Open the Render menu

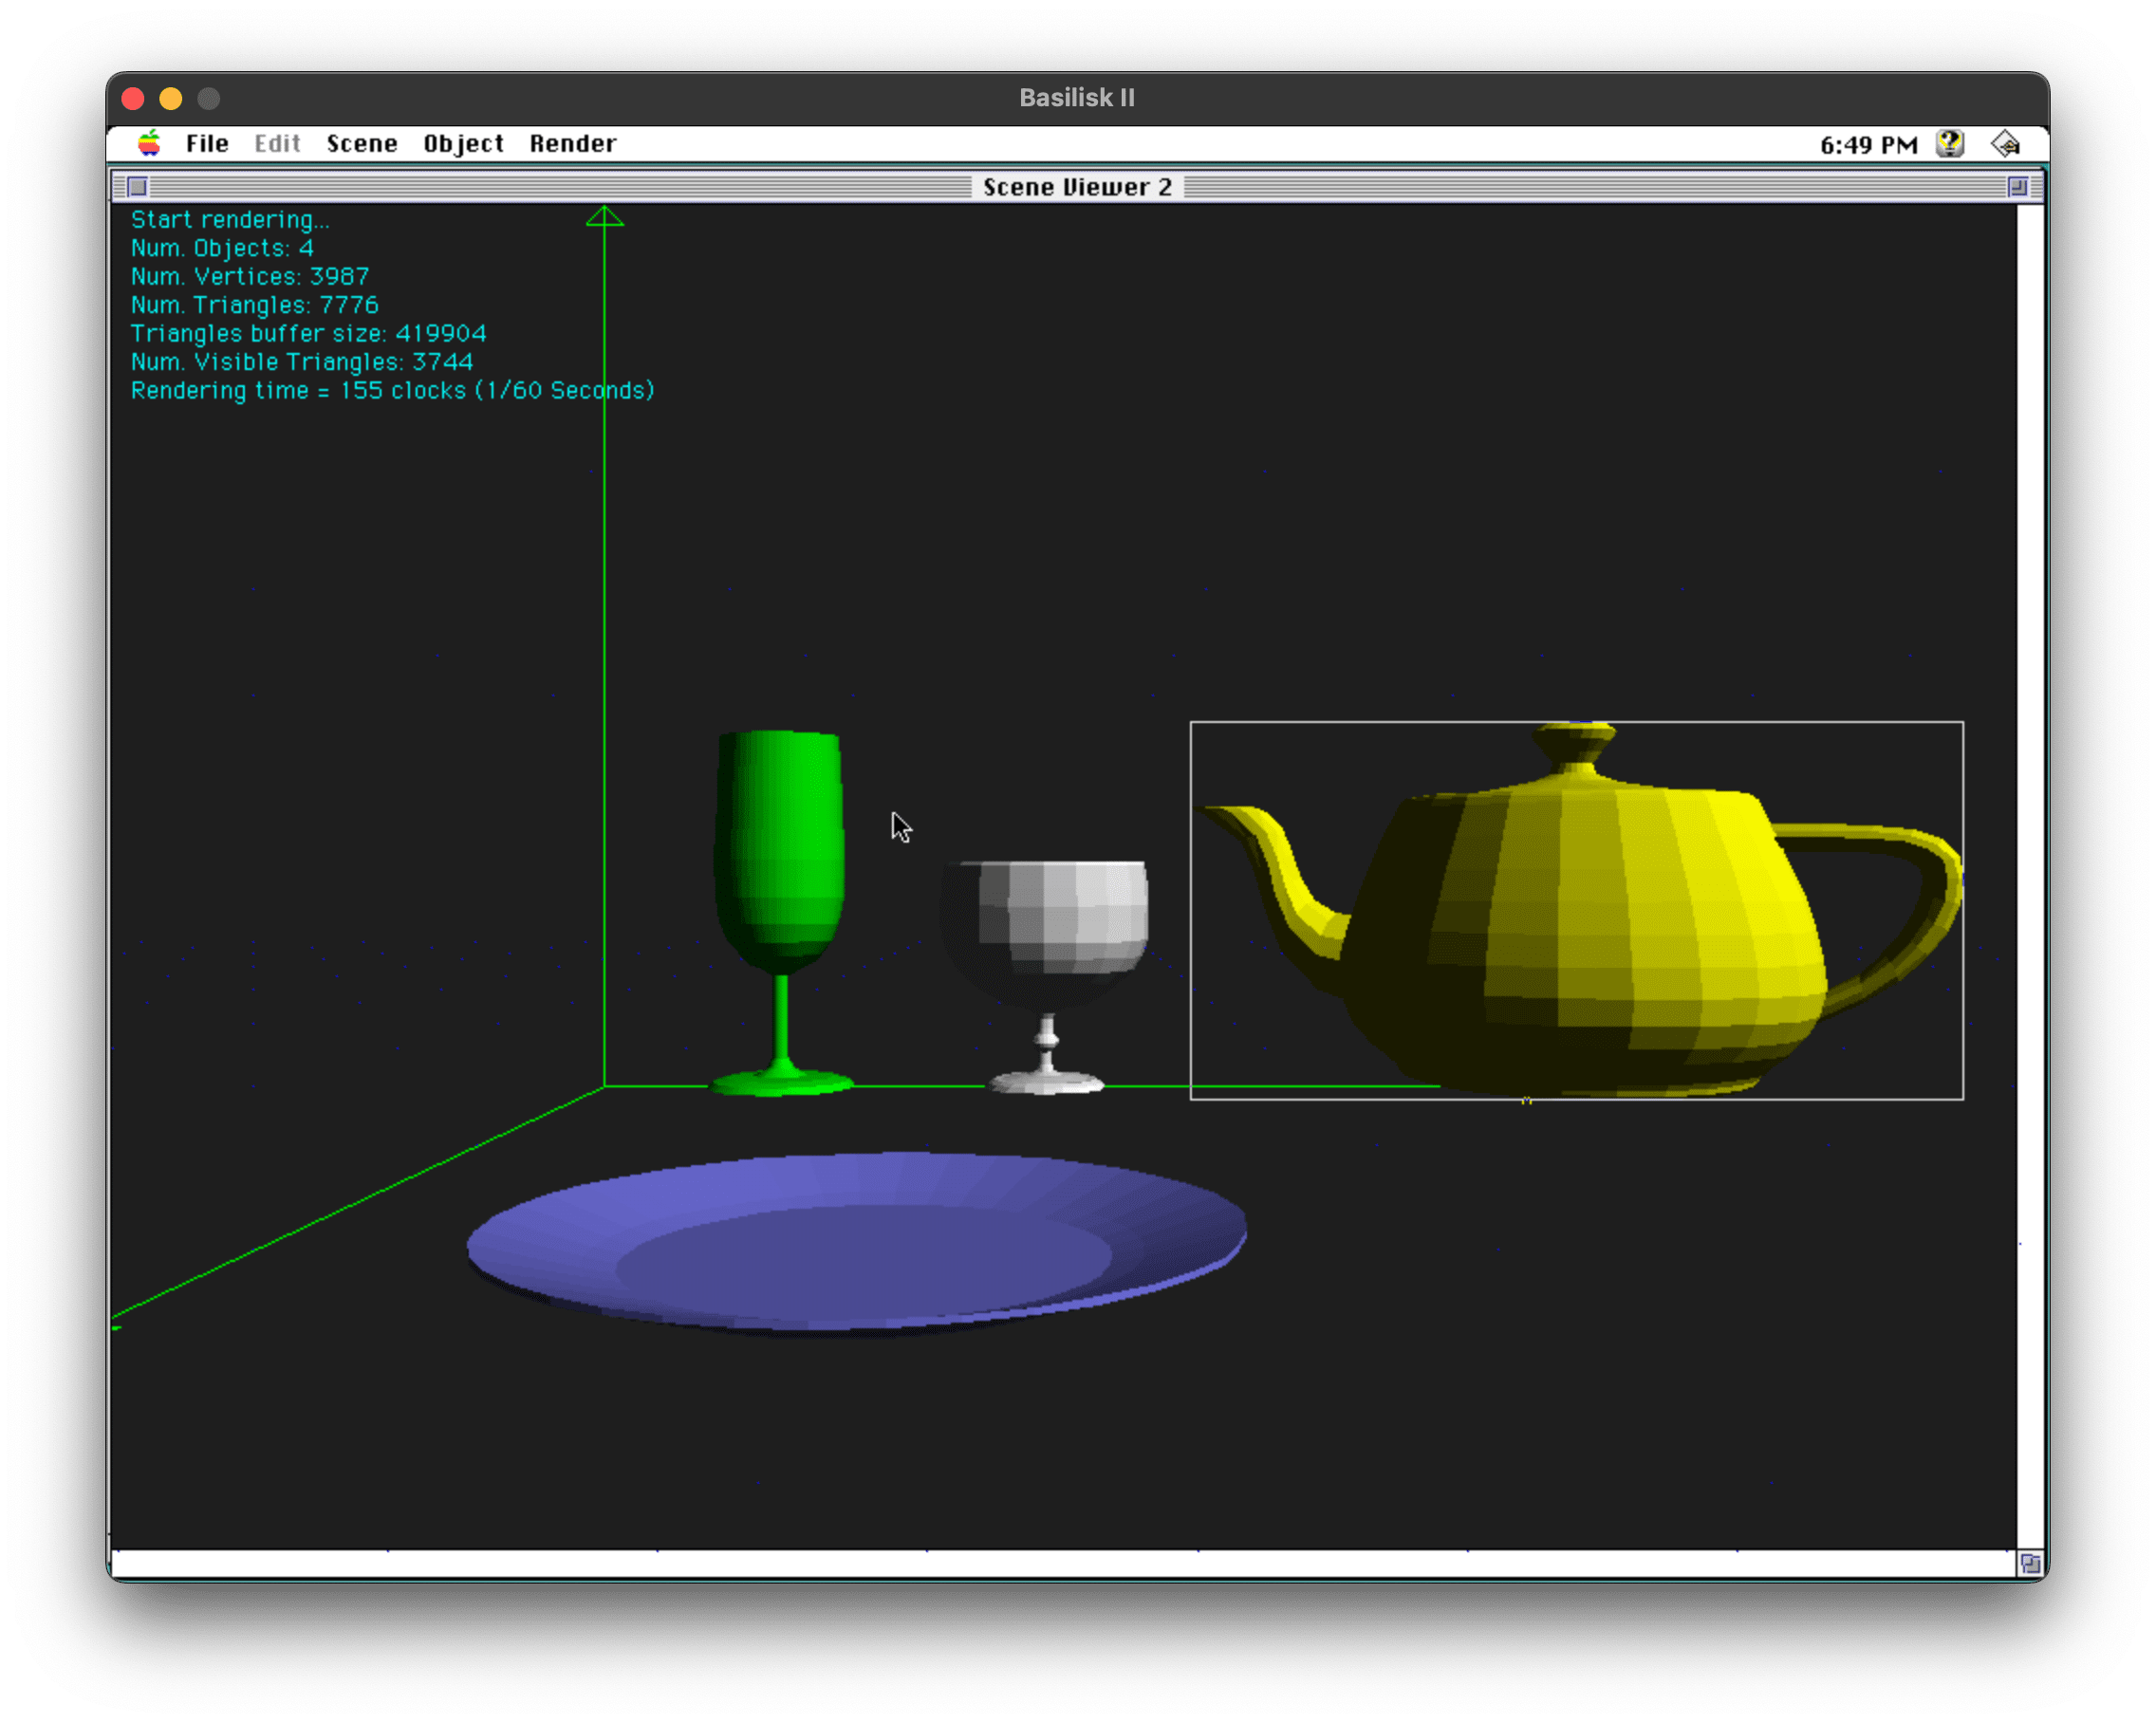pos(573,143)
